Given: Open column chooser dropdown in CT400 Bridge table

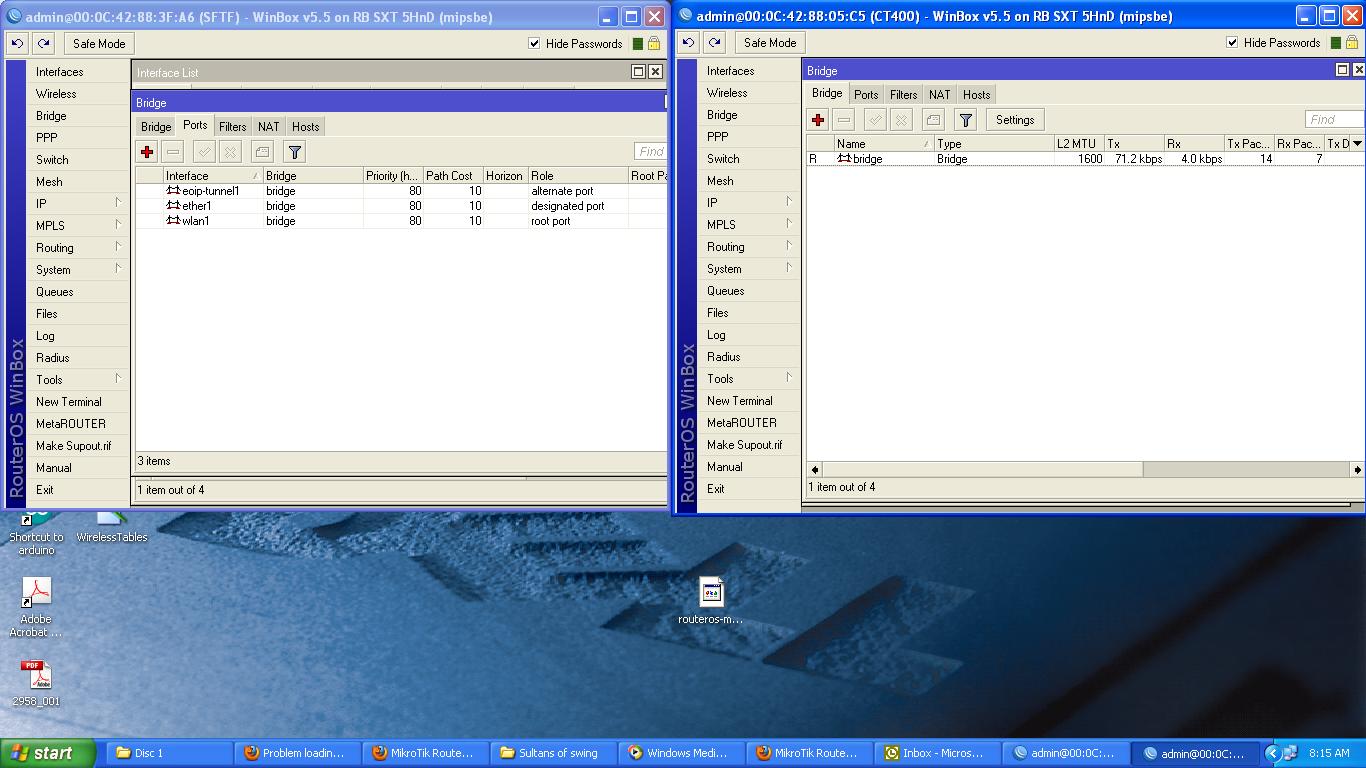Looking at the screenshot, I should pyautogui.click(x=1357, y=144).
